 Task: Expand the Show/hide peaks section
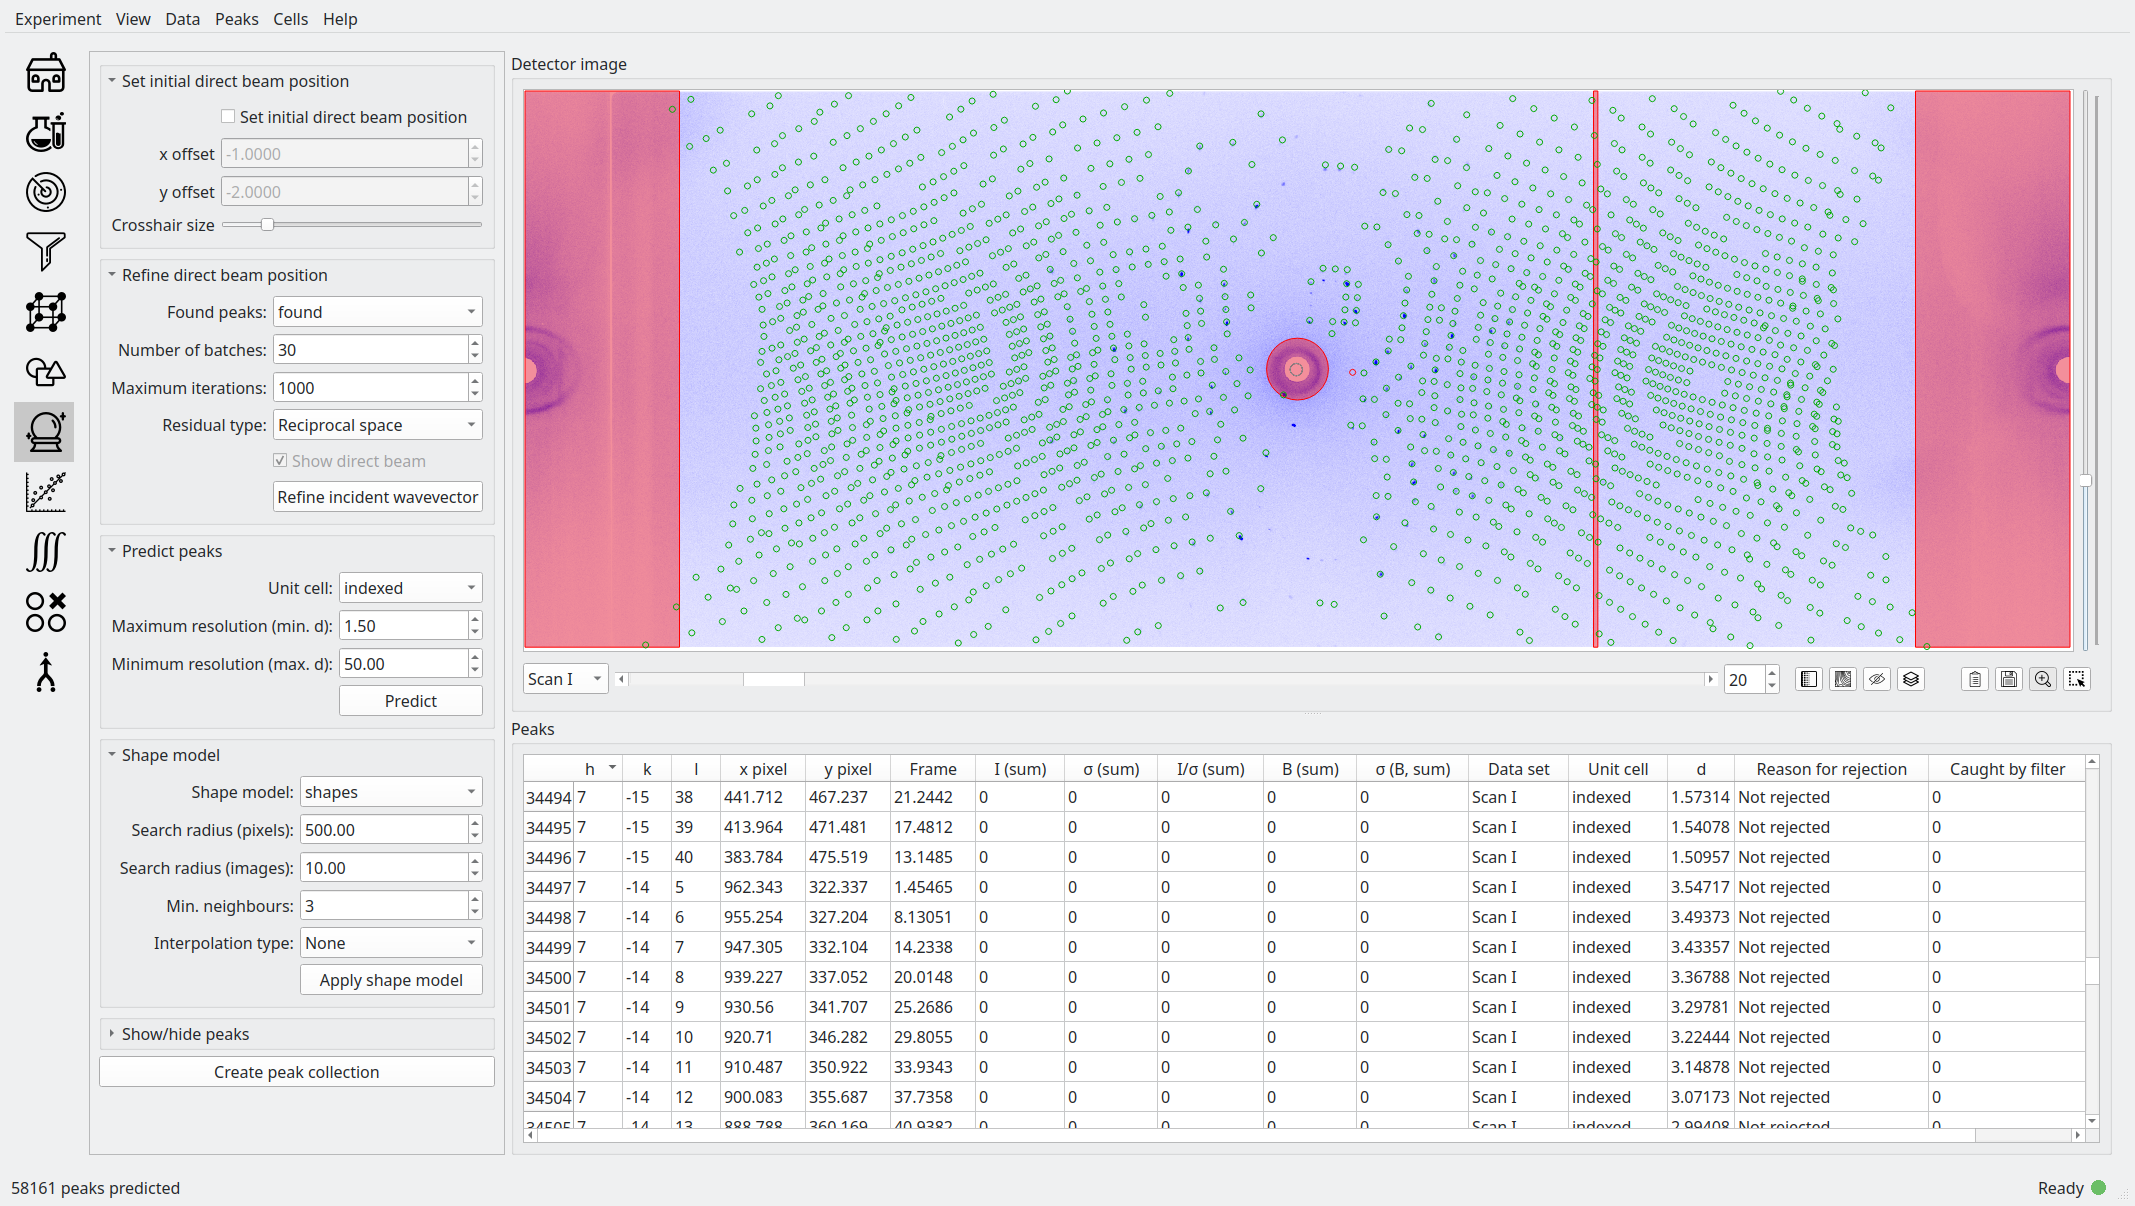pos(185,1034)
